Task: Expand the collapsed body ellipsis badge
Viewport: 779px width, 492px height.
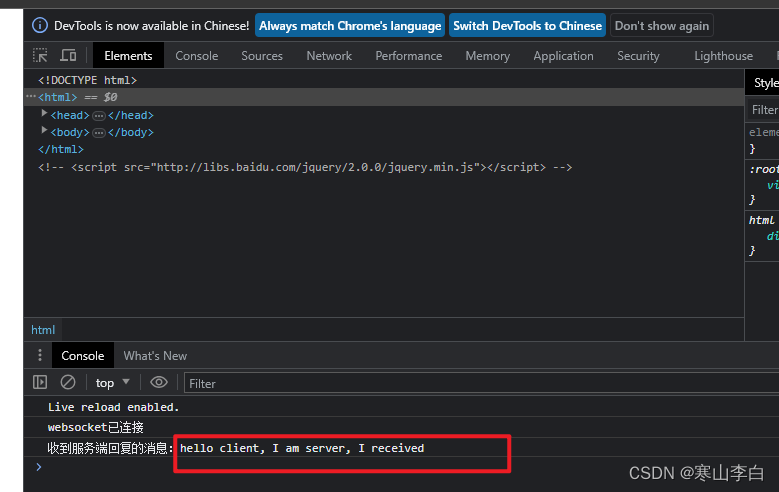Action: (99, 133)
